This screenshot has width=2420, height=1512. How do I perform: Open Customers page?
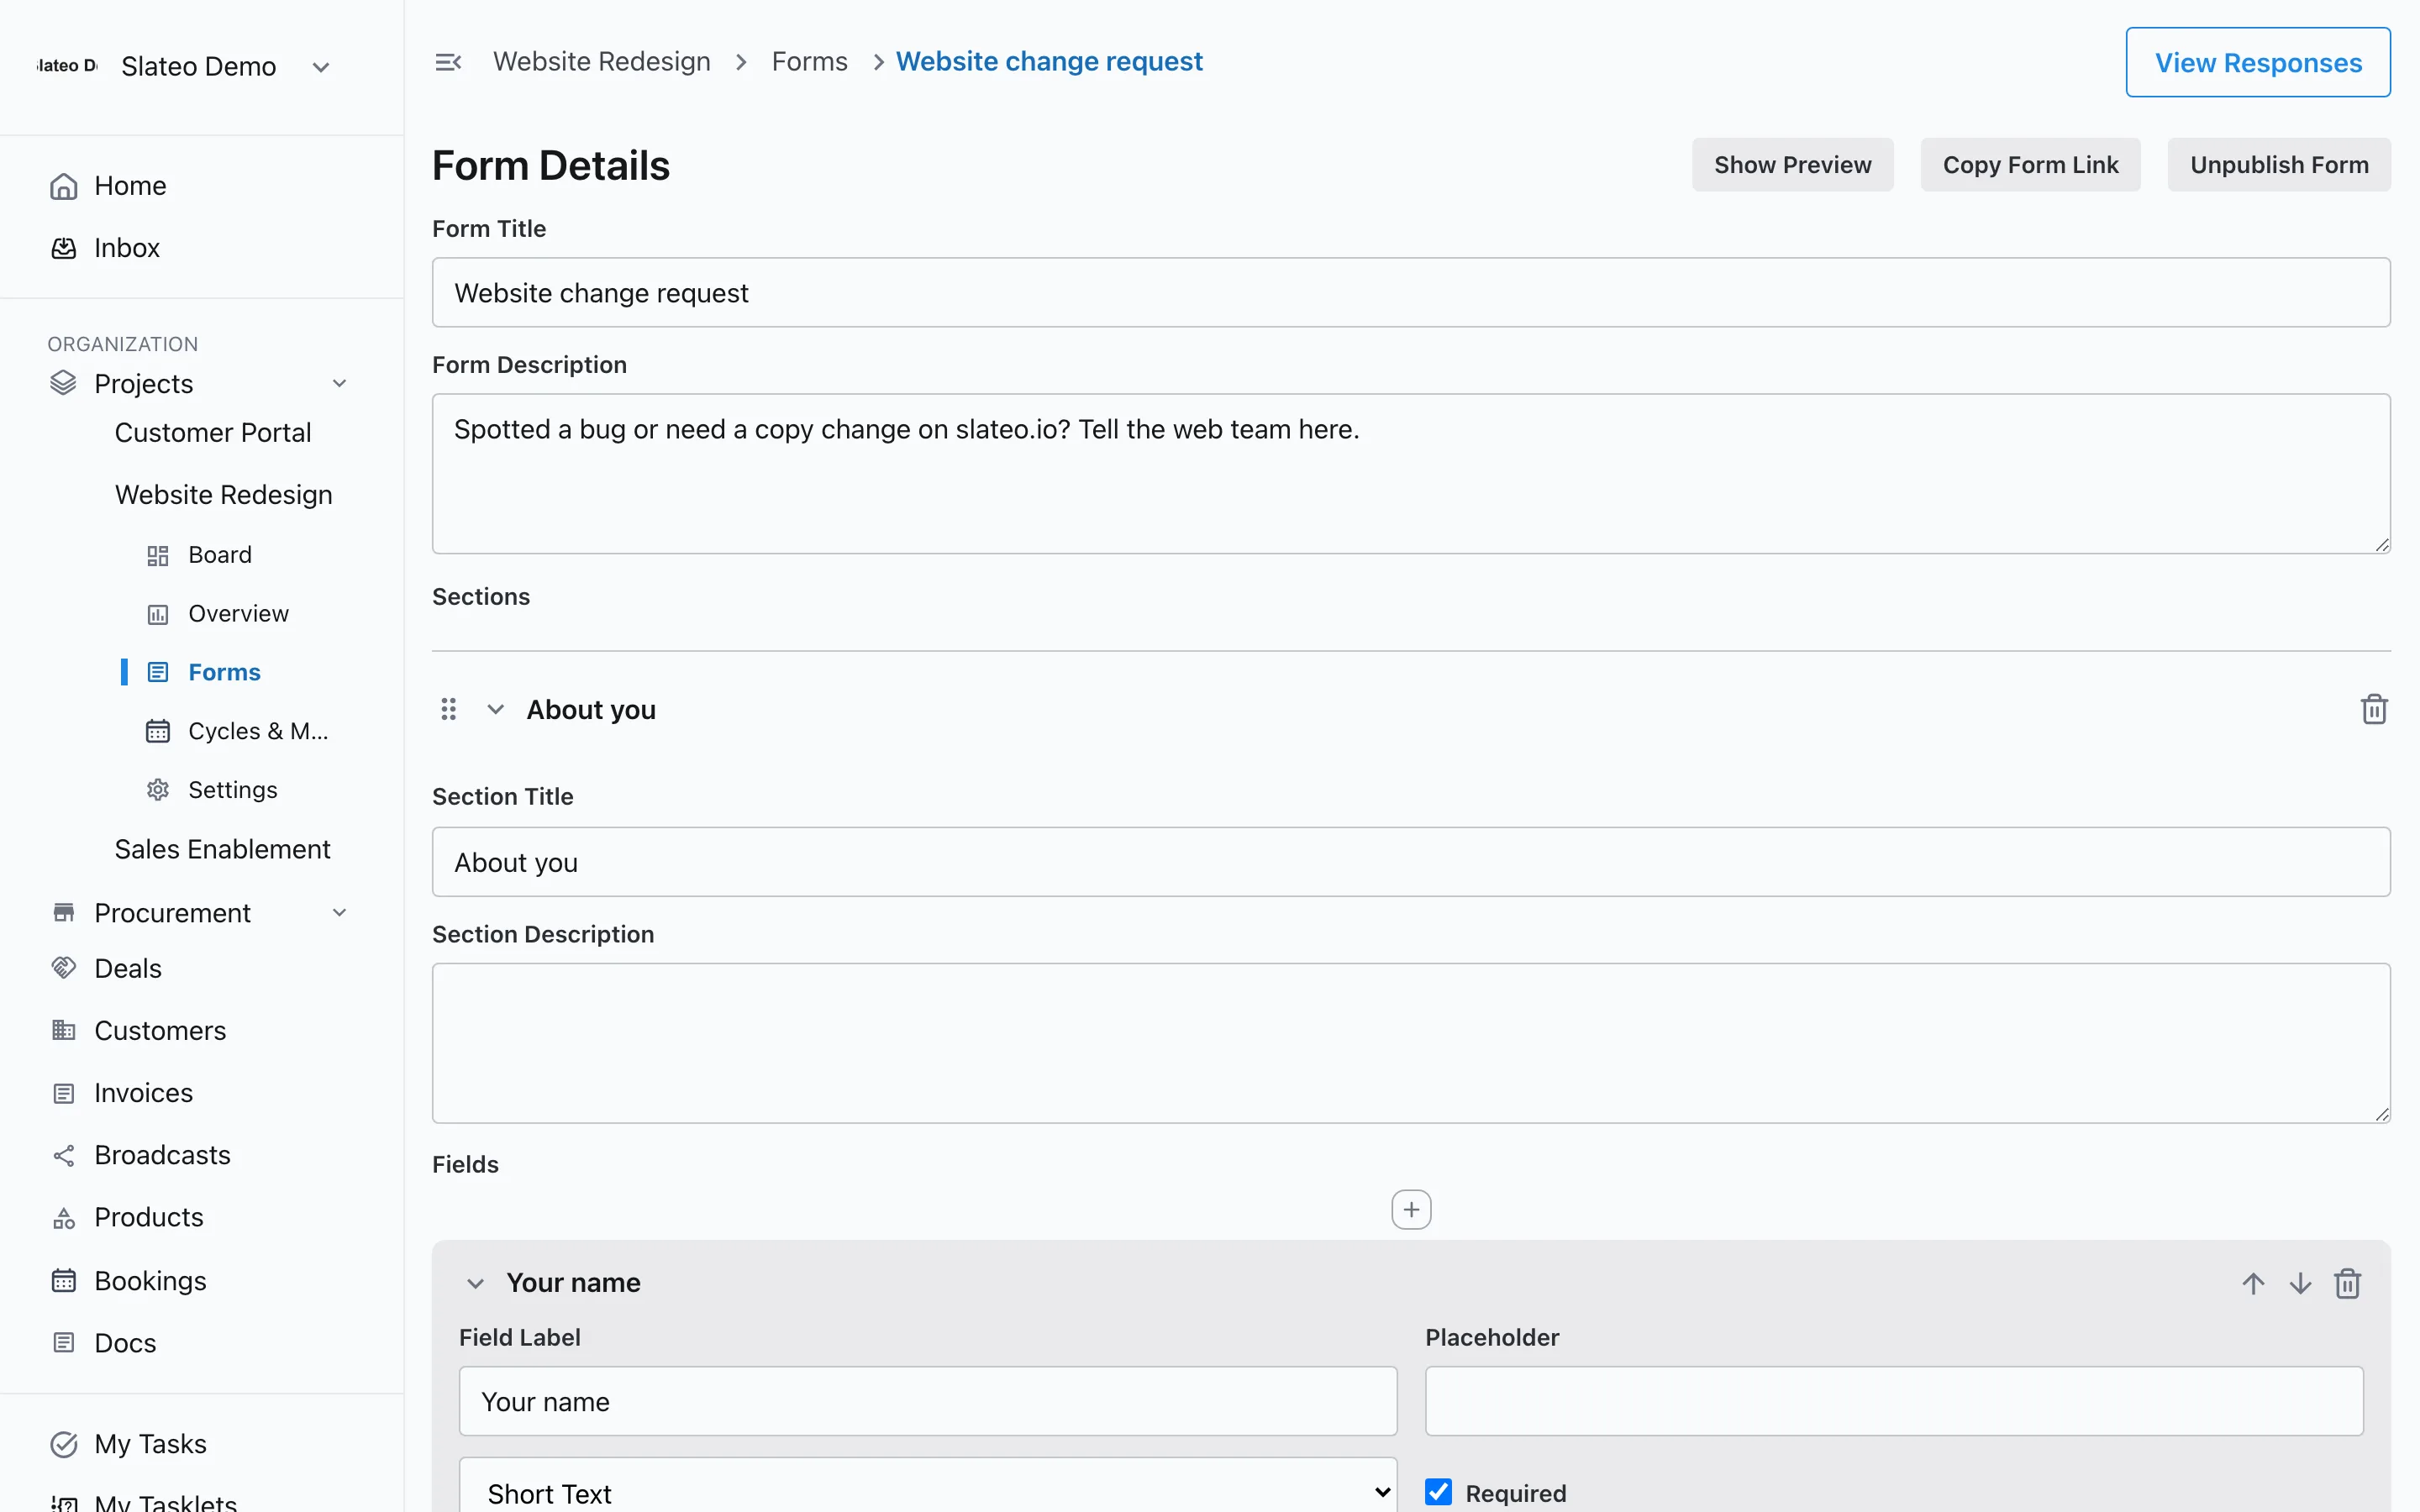point(160,1030)
